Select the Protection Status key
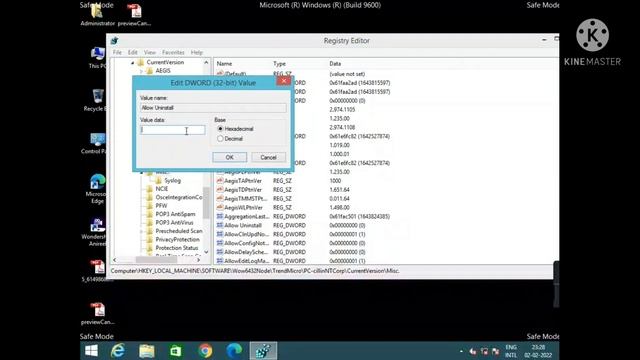Viewport: 640px width, 360px height. pyautogui.click(x=177, y=248)
